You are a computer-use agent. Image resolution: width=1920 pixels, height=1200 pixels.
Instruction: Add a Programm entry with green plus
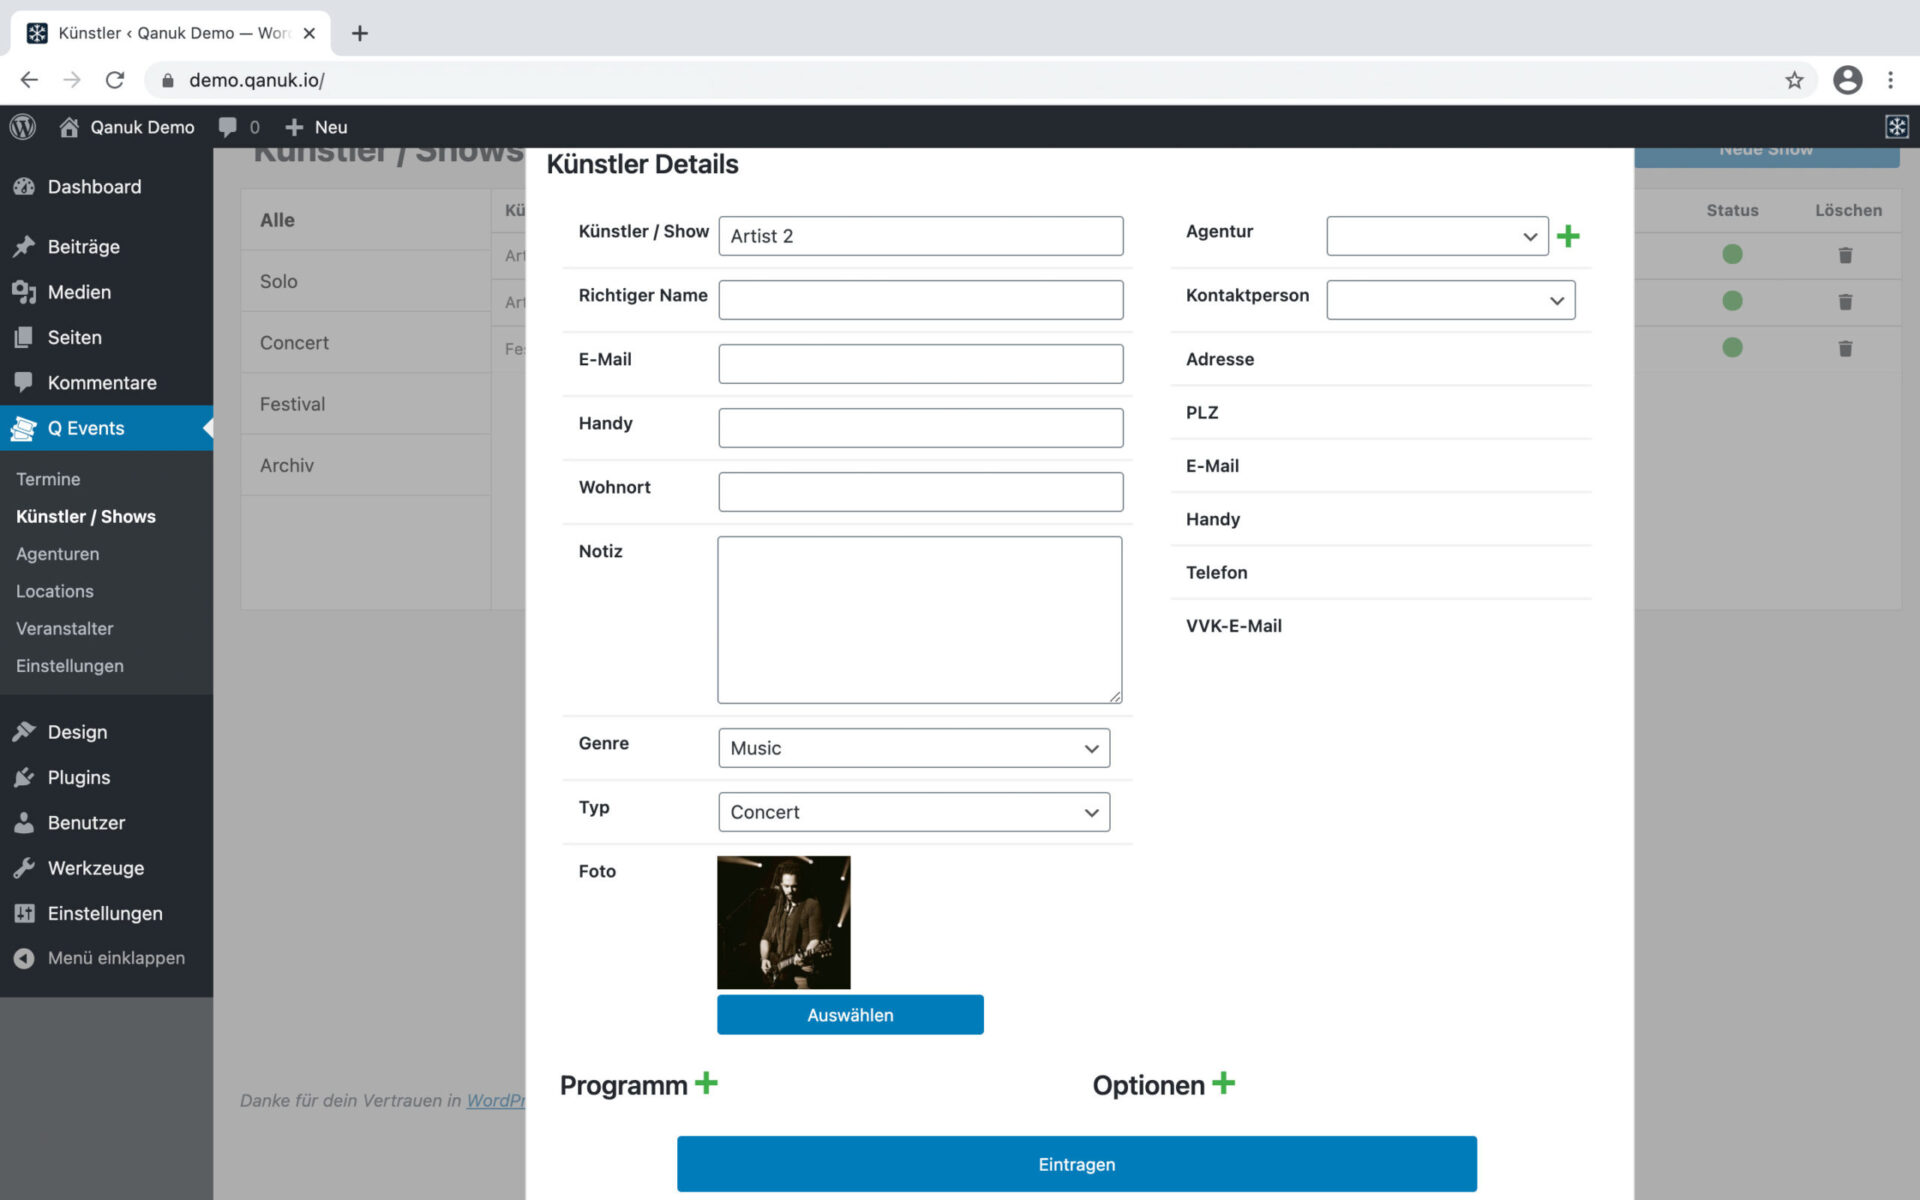pyautogui.click(x=706, y=1083)
